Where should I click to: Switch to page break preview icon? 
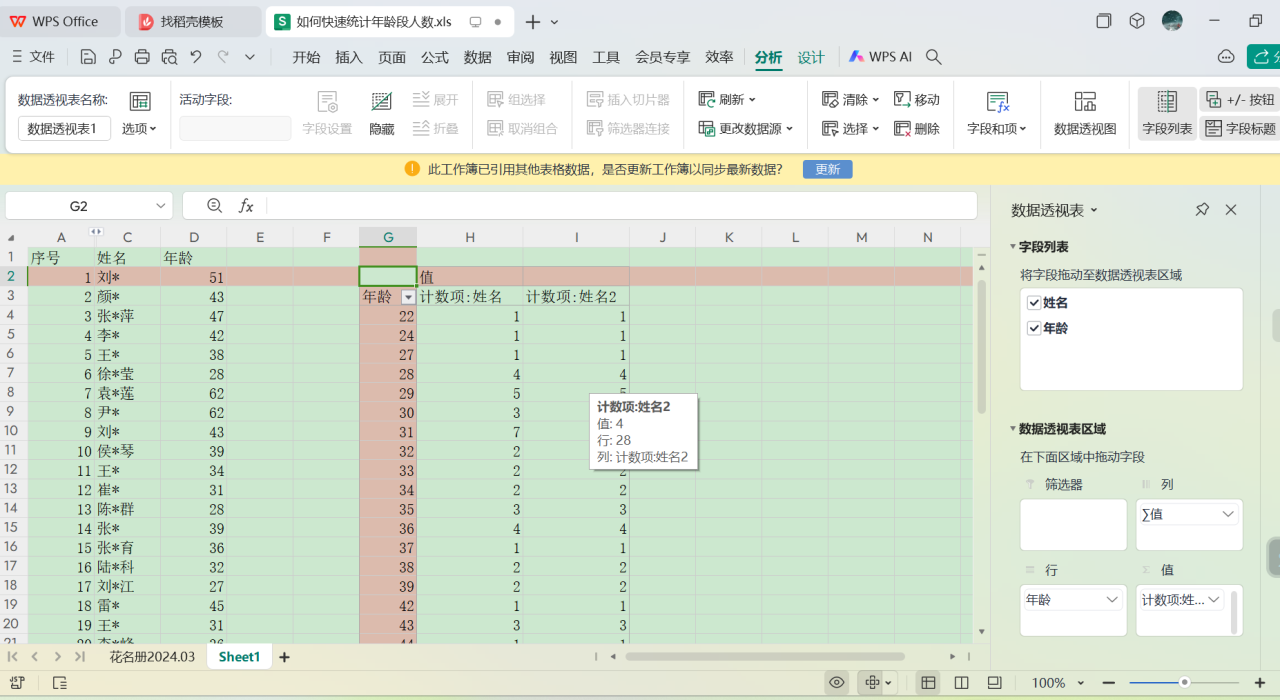pyautogui.click(x=994, y=683)
